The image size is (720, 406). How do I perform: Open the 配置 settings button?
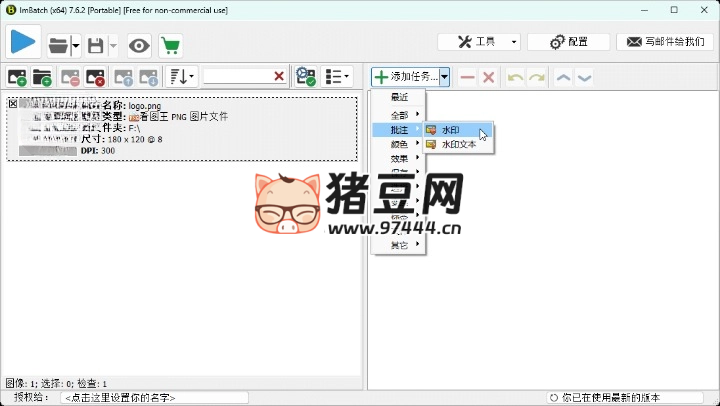click(568, 42)
